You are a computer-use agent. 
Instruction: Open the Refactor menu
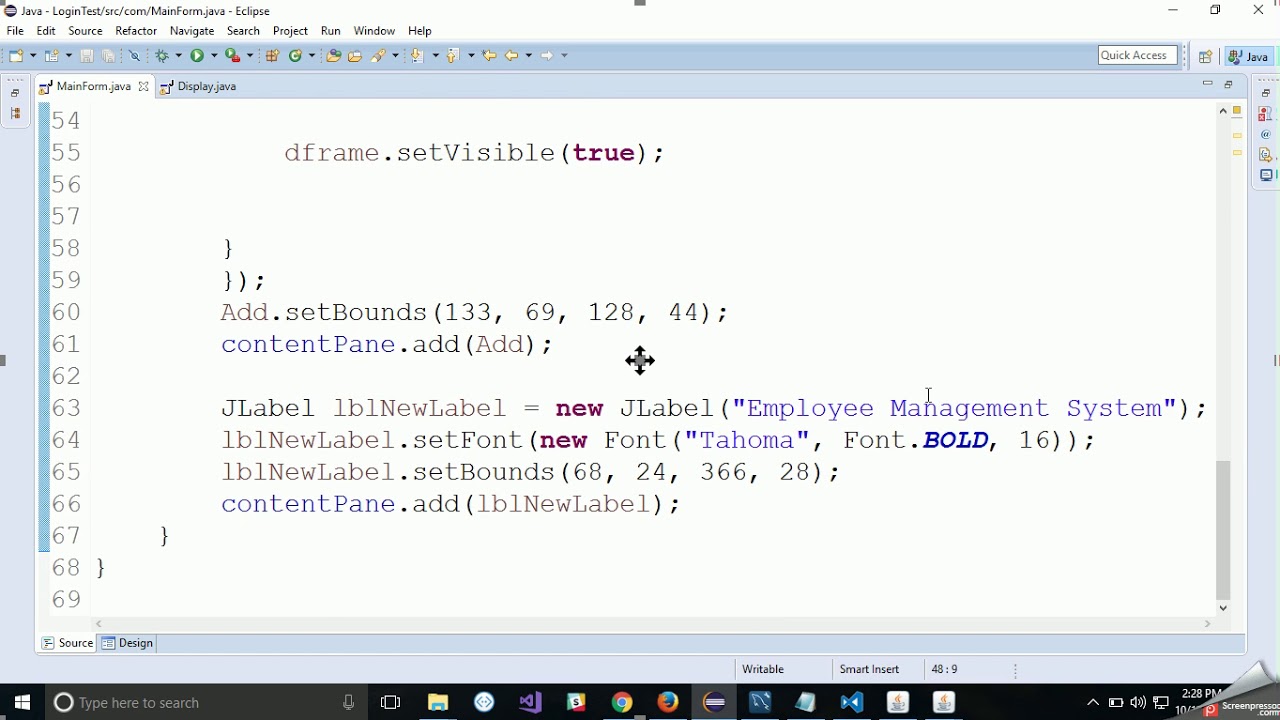(x=136, y=31)
